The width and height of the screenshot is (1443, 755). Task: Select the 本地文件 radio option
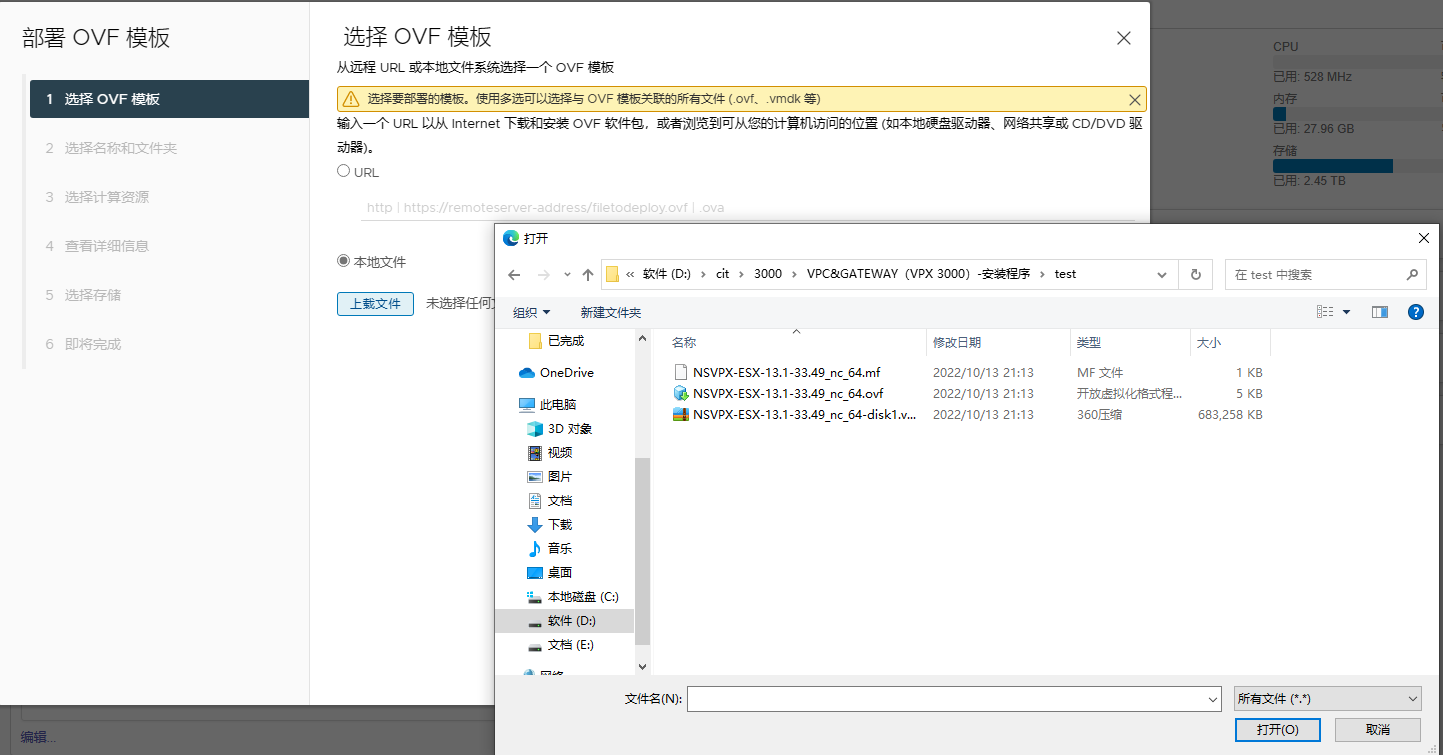(x=344, y=261)
